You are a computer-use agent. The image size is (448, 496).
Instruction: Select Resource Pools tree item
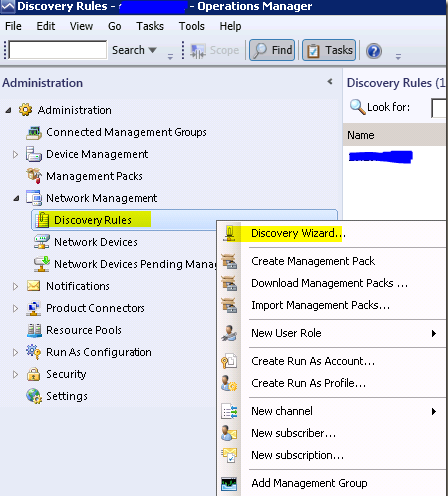(x=84, y=330)
